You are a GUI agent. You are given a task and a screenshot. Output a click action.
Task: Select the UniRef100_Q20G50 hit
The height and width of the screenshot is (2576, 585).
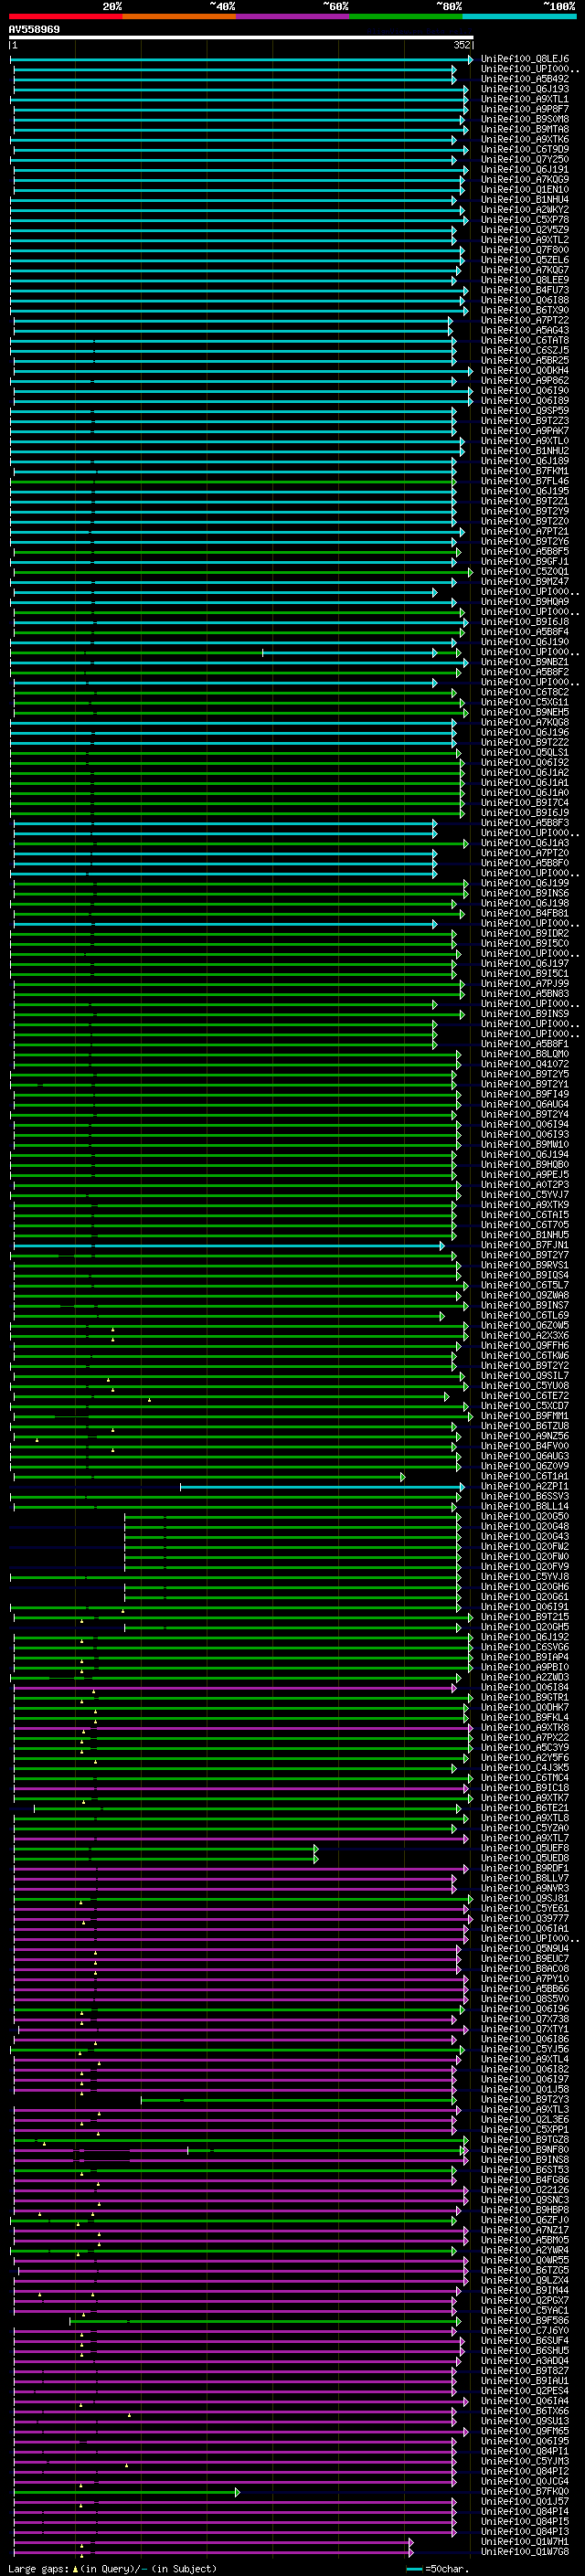525,1516
